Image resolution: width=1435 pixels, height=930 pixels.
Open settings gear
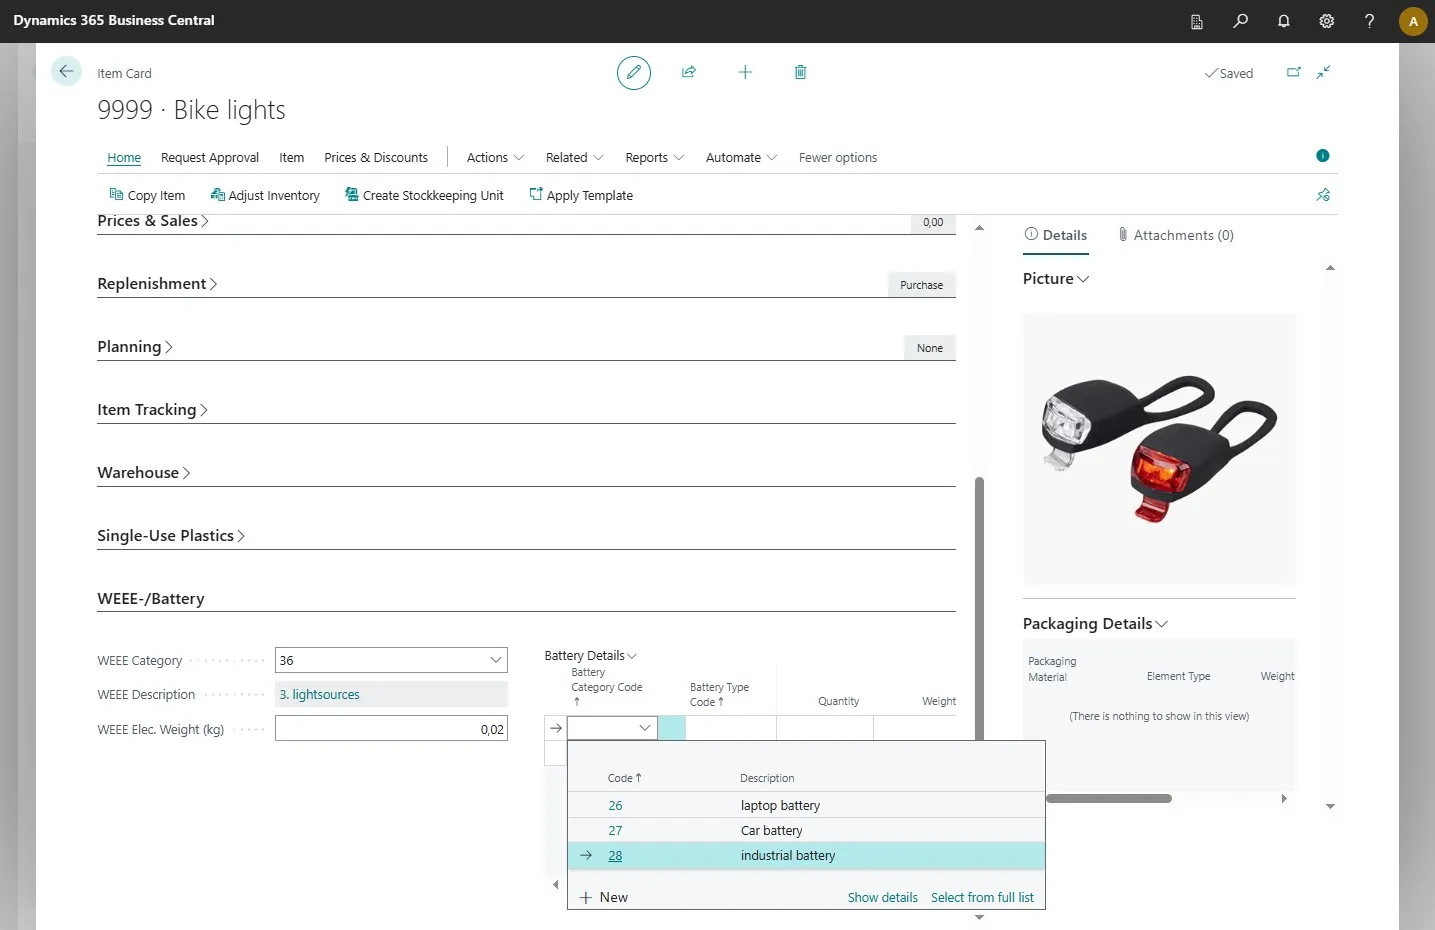[1327, 21]
